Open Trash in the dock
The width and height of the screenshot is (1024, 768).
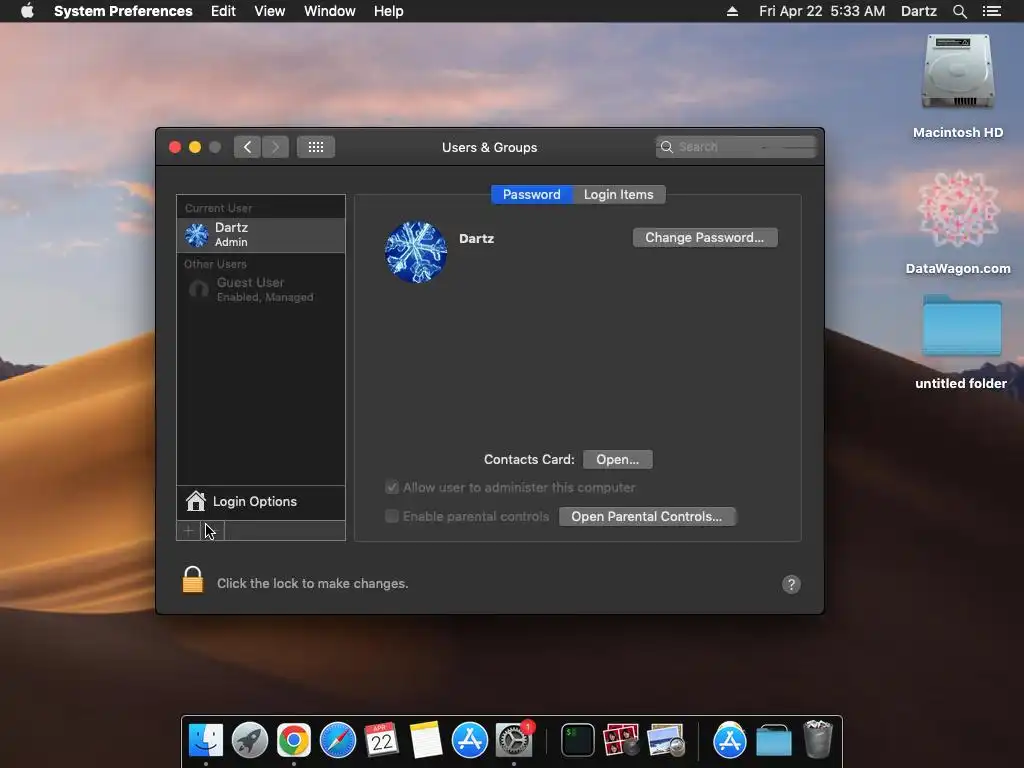point(818,739)
